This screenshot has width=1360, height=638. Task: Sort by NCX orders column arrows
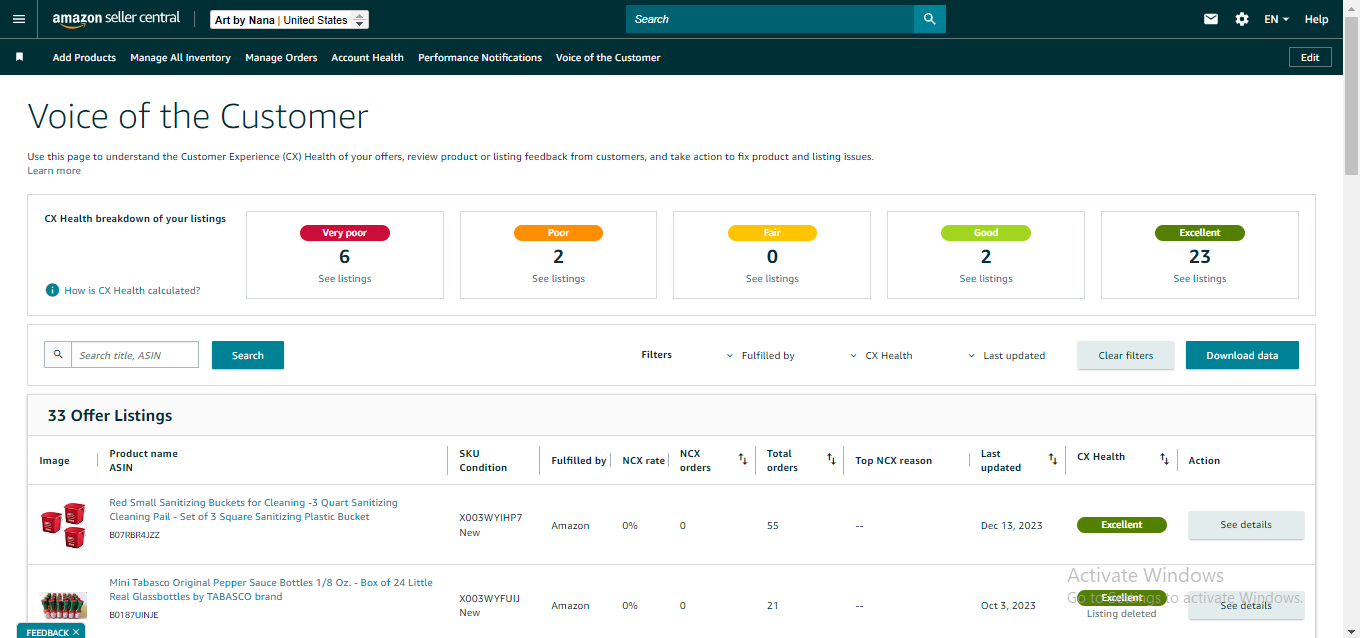(x=743, y=459)
